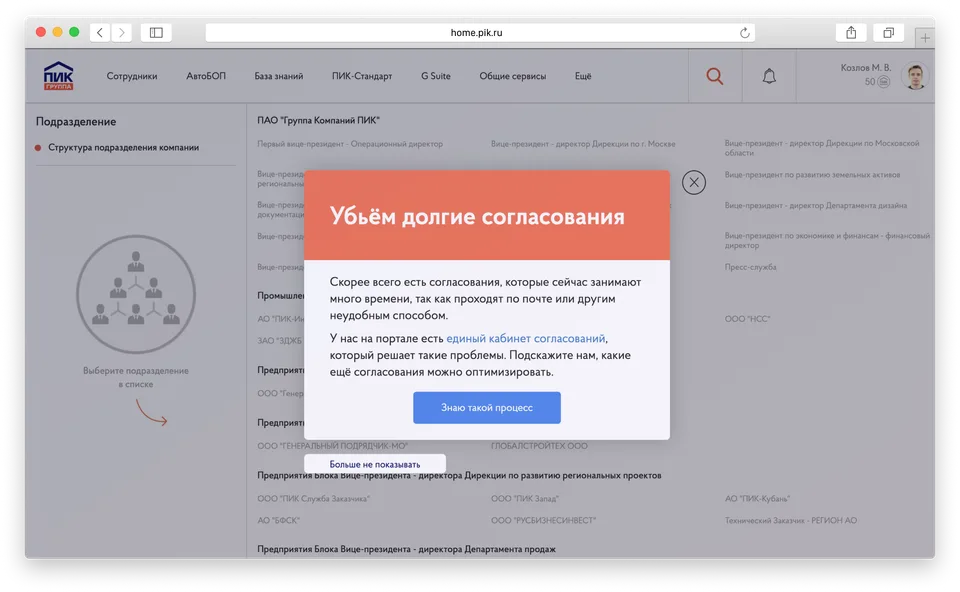
Task: Click the PIK Group logo
Action: coord(58,76)
